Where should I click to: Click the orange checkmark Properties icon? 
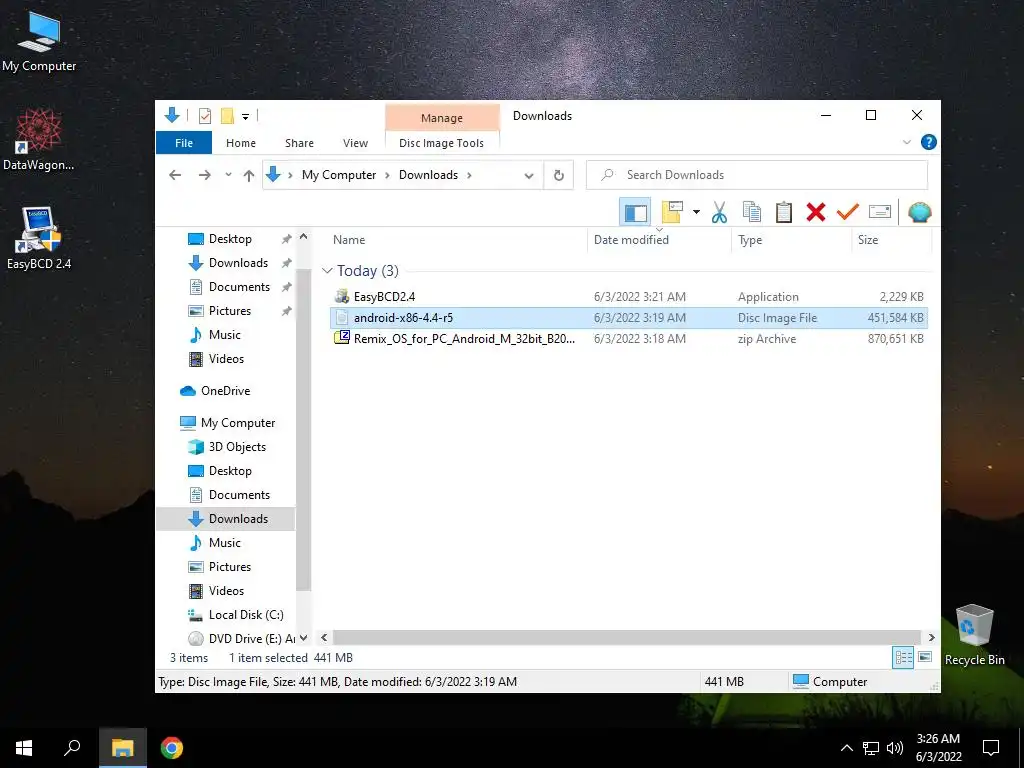pyautogui.click(x=848, y=212)
